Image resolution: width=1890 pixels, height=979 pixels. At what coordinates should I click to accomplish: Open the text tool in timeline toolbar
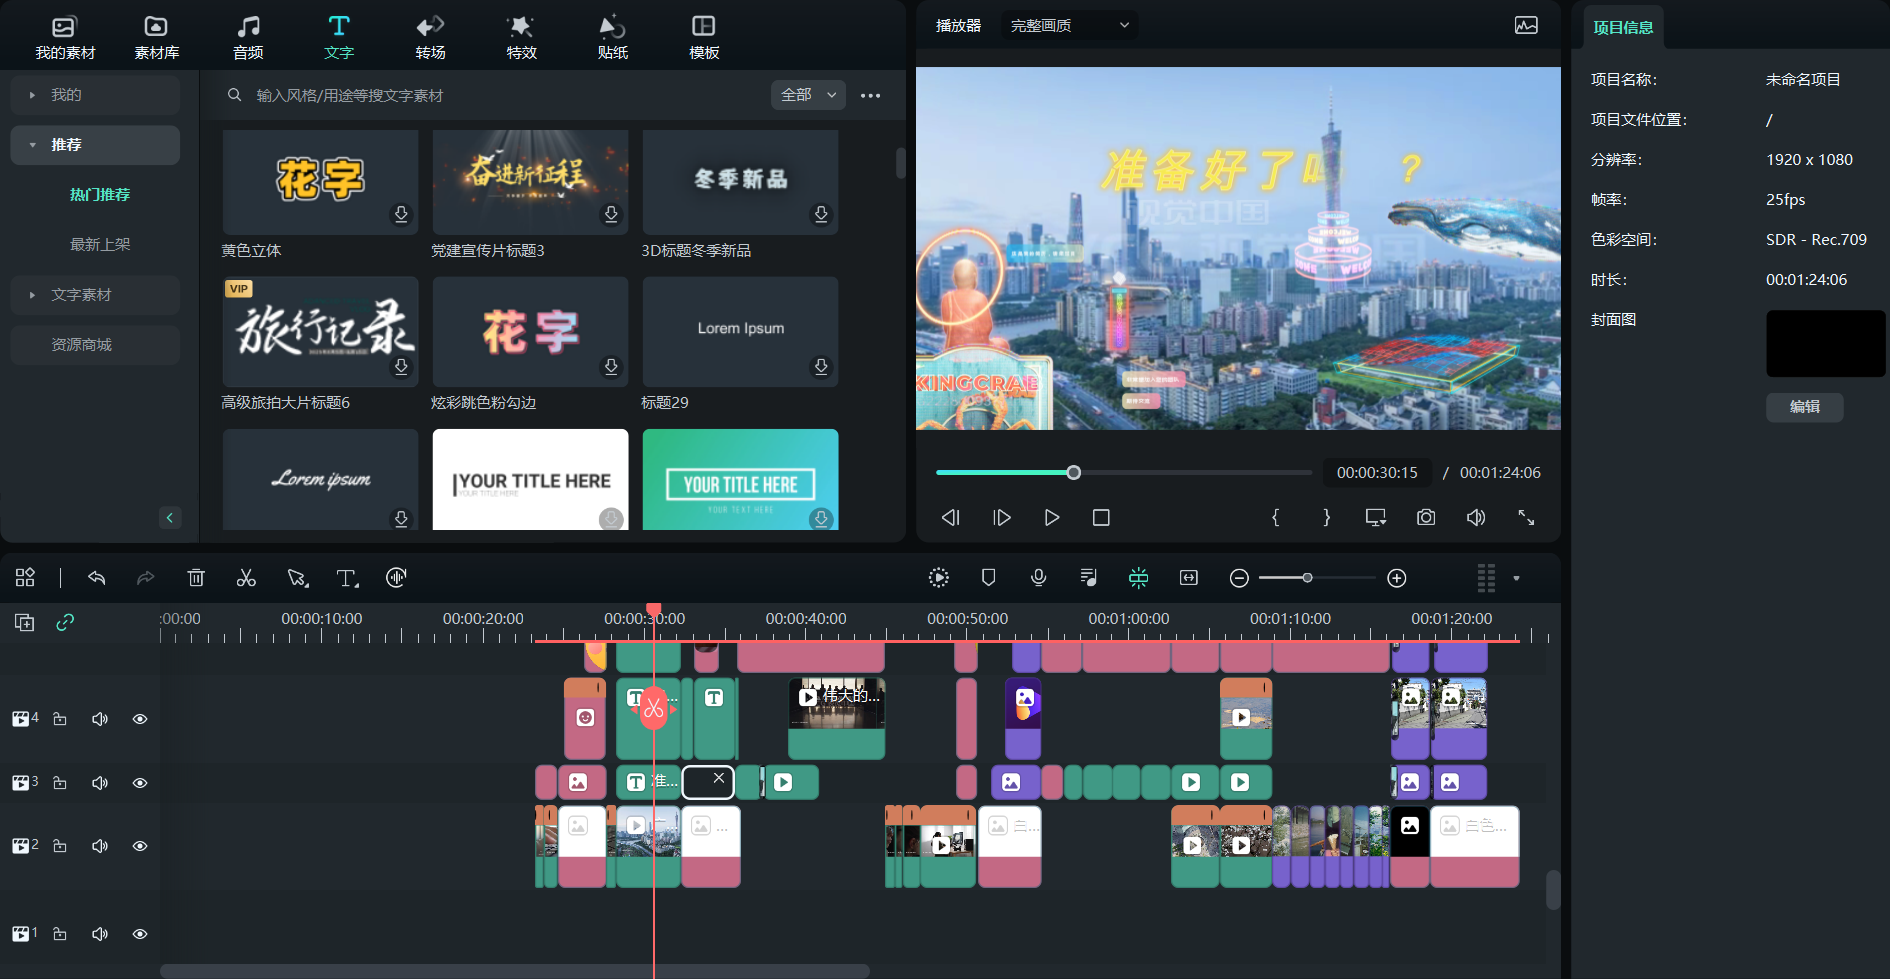(347, 578)
